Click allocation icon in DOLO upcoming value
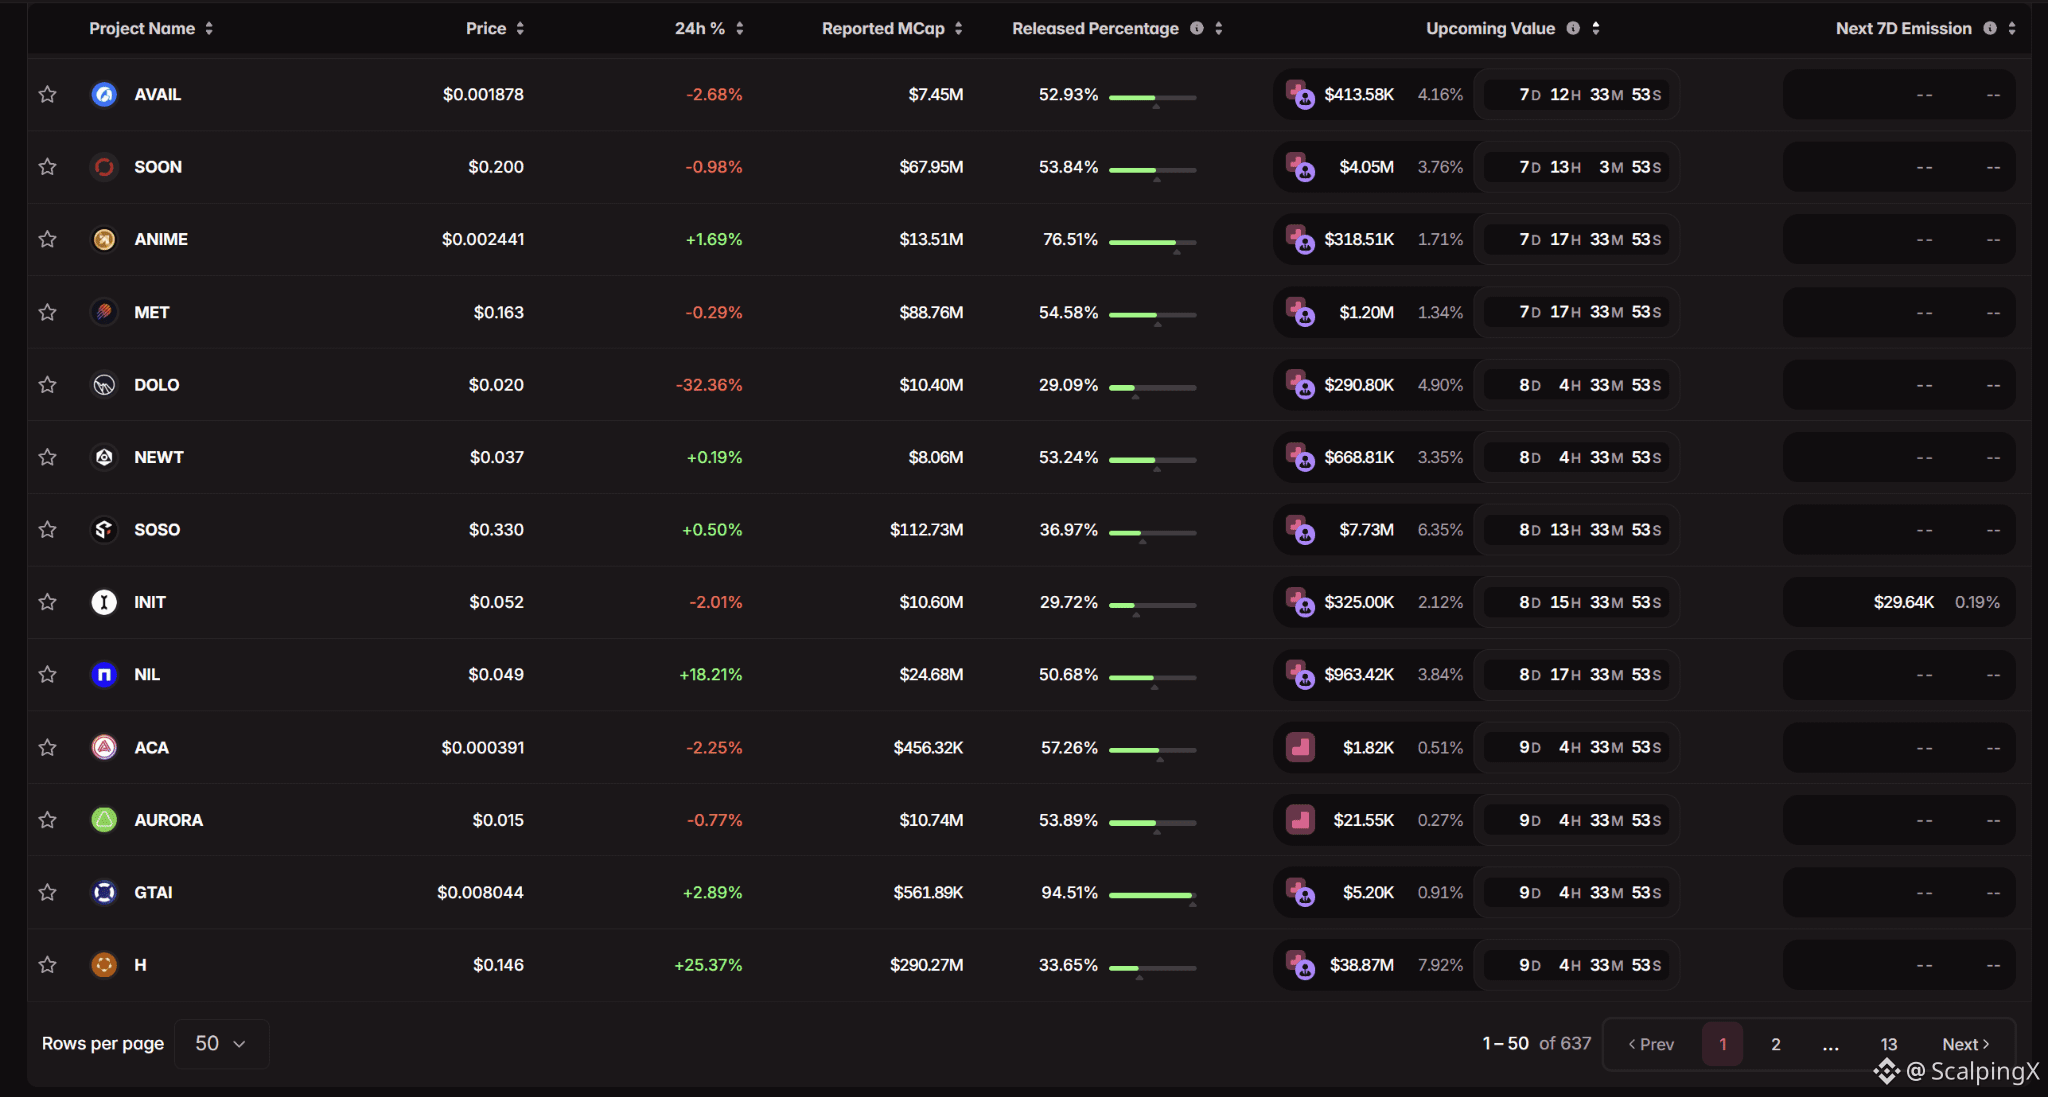Screen dimensions: 2048x1097 point(1300,385)
